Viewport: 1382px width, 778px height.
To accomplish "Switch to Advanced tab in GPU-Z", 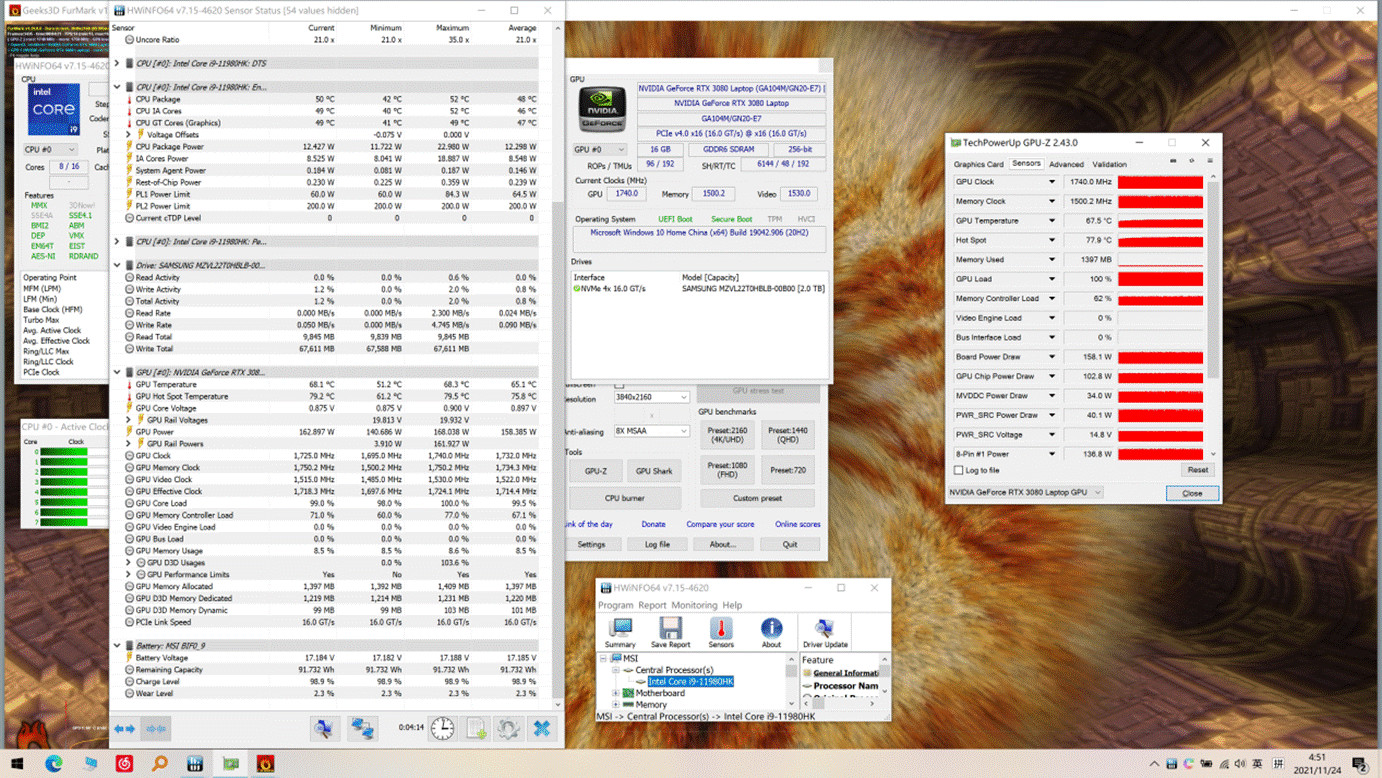I will point(1066,164).
